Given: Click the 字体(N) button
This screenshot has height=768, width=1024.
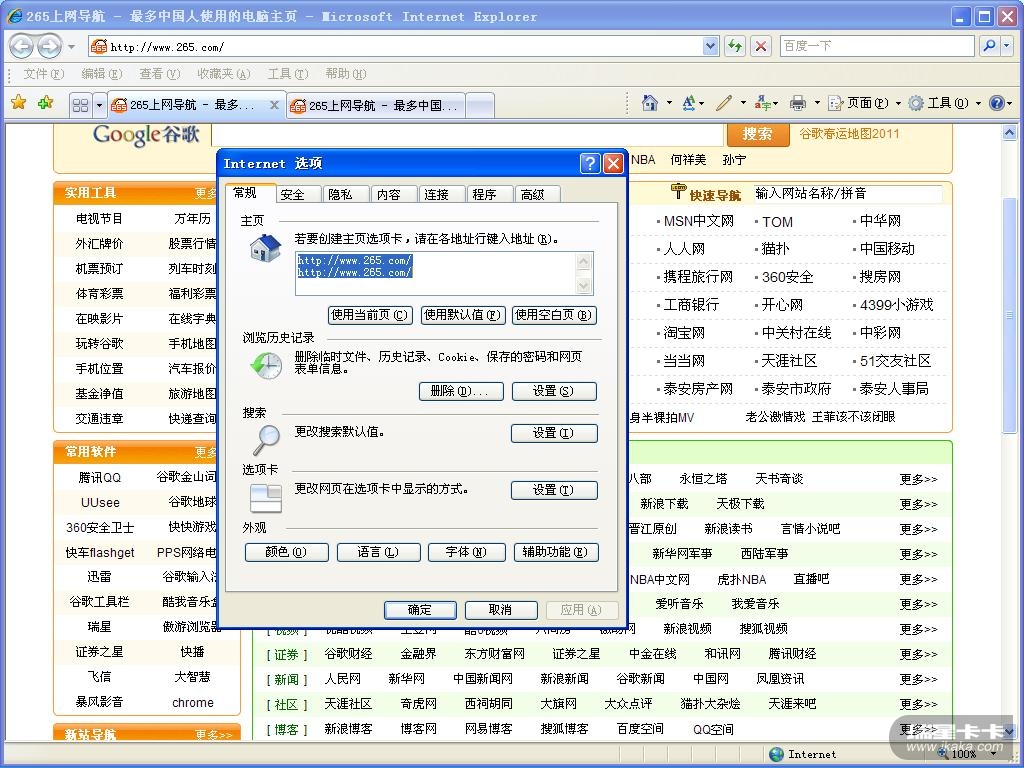Looking at the screenshot, I should pos(466,552).
